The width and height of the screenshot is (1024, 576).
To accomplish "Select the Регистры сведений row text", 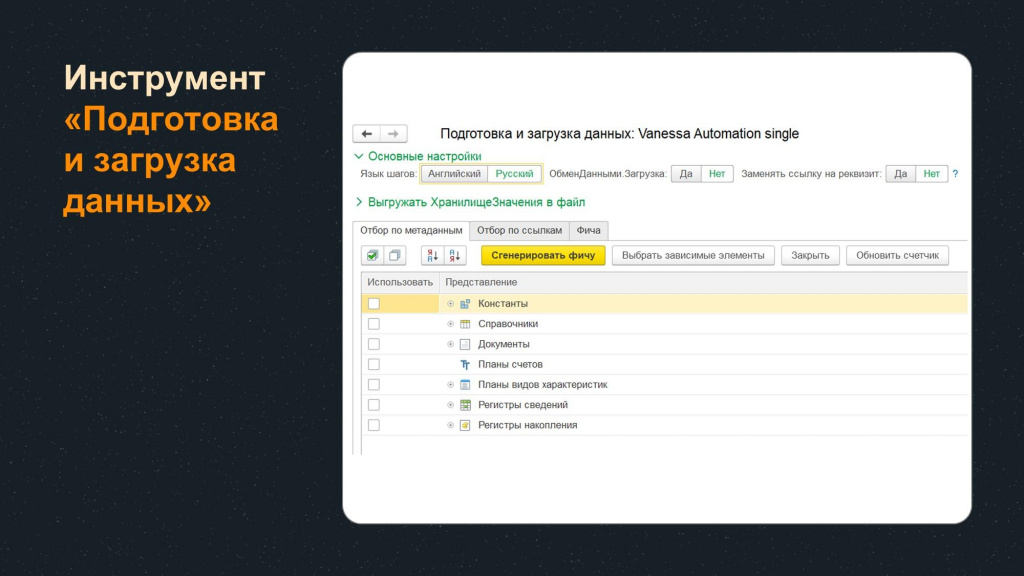I will click(x=522, y=405).
